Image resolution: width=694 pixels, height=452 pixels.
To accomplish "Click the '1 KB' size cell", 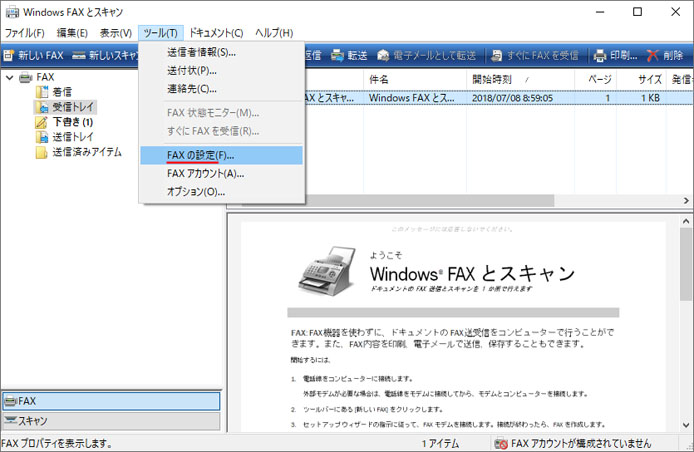I will click(x=650, y=98).
